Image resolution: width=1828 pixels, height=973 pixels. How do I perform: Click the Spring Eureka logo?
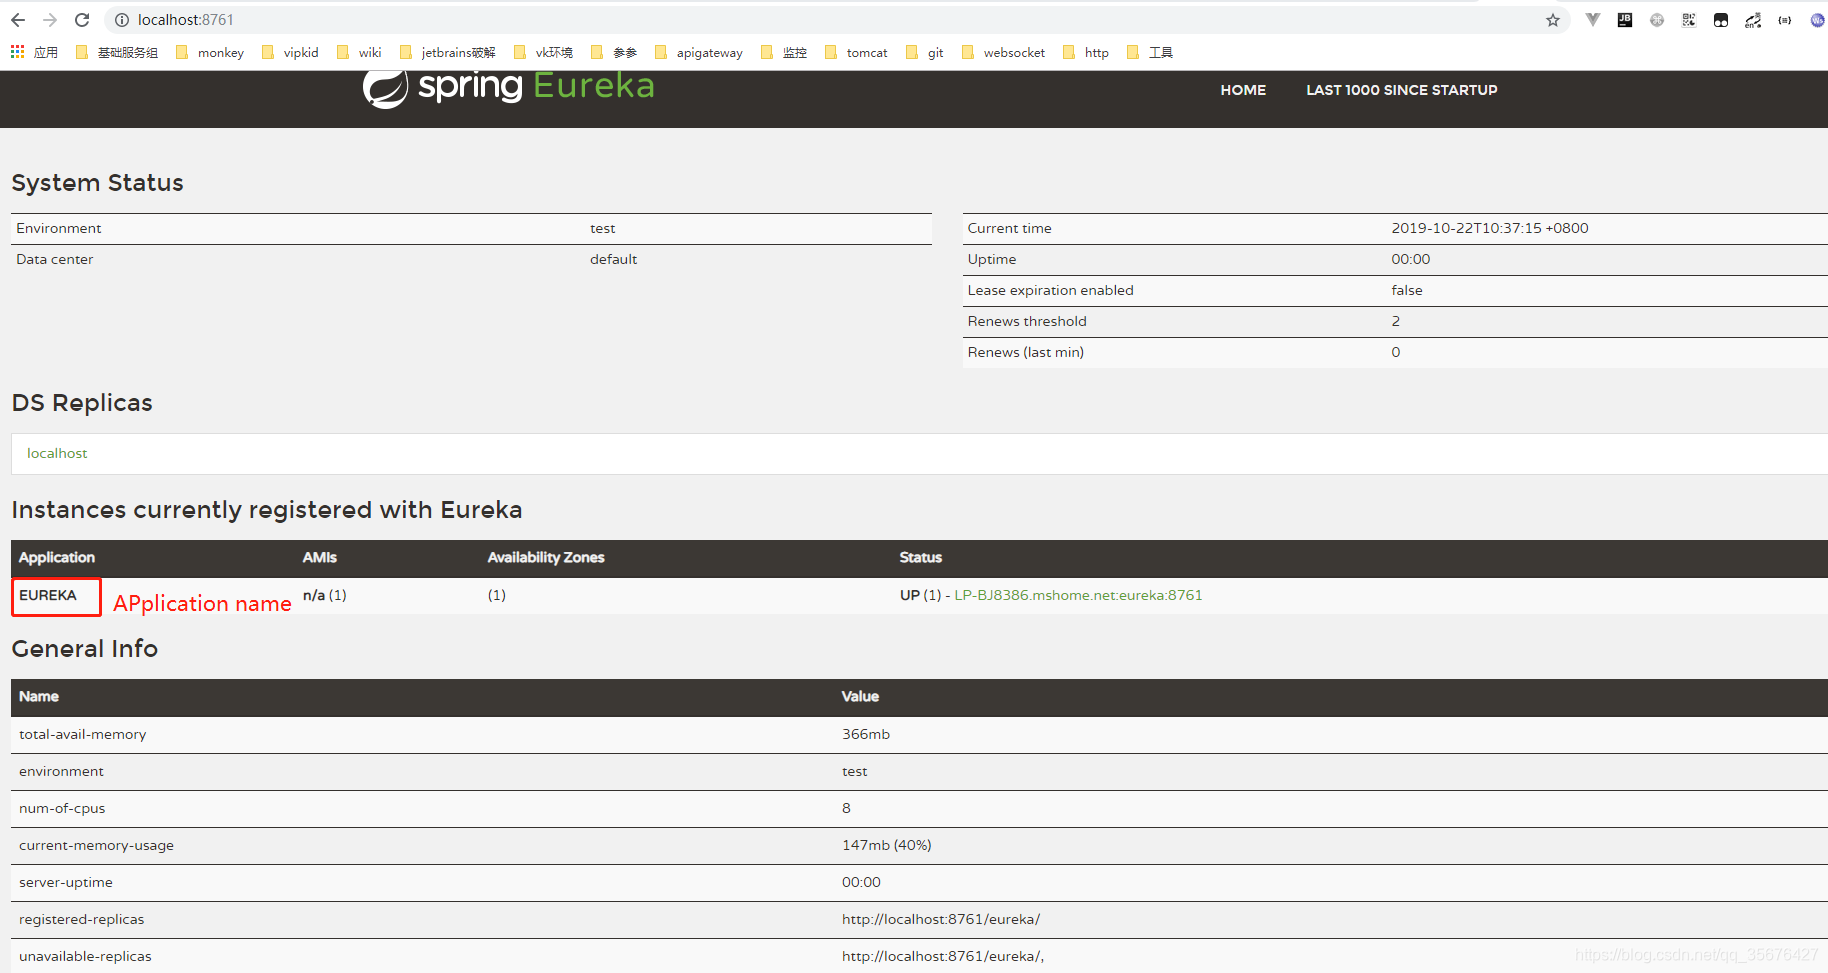[508, 87]
